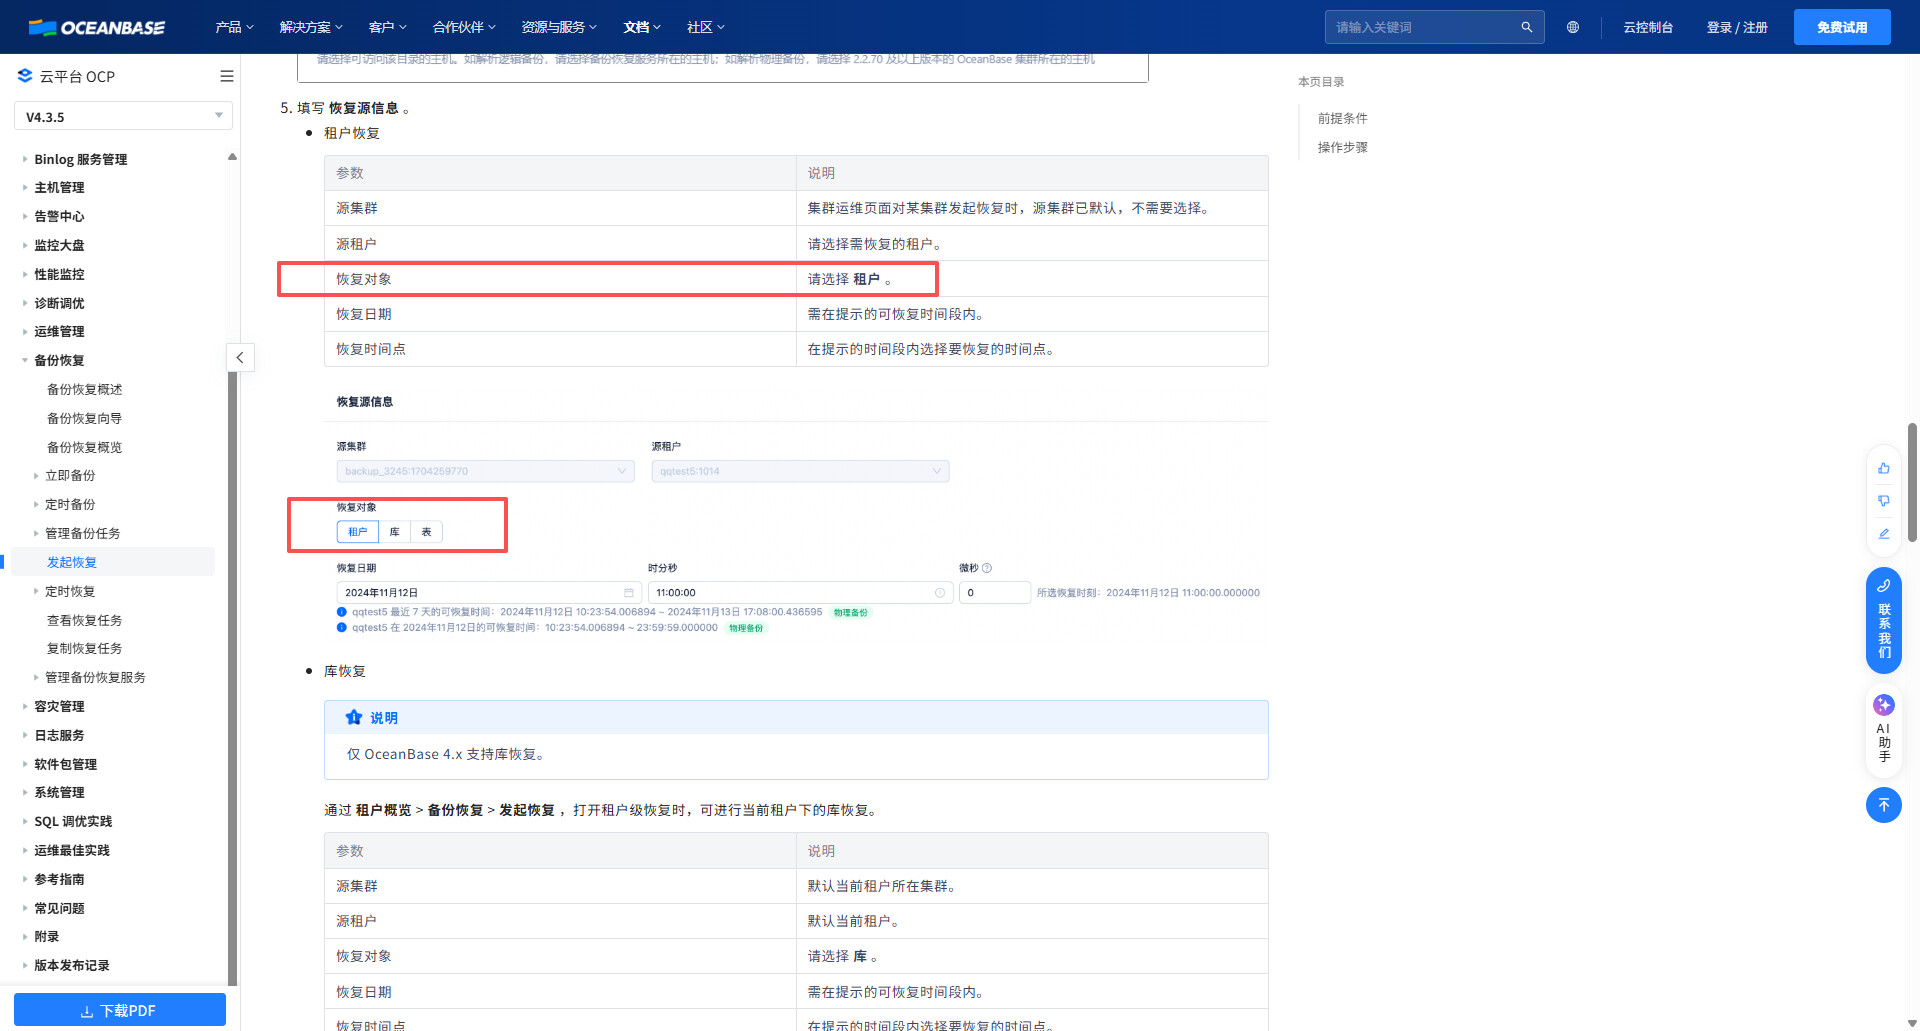
Task: Select 查看恢复任务 in the sidebar
Action: click(84, 620)
